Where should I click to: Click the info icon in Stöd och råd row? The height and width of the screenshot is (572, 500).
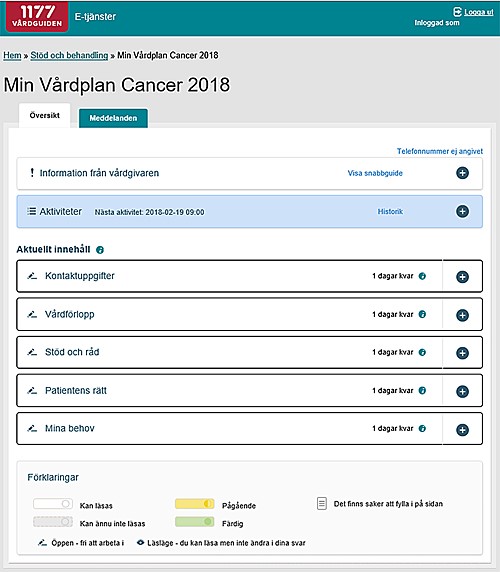click(422, 352)
